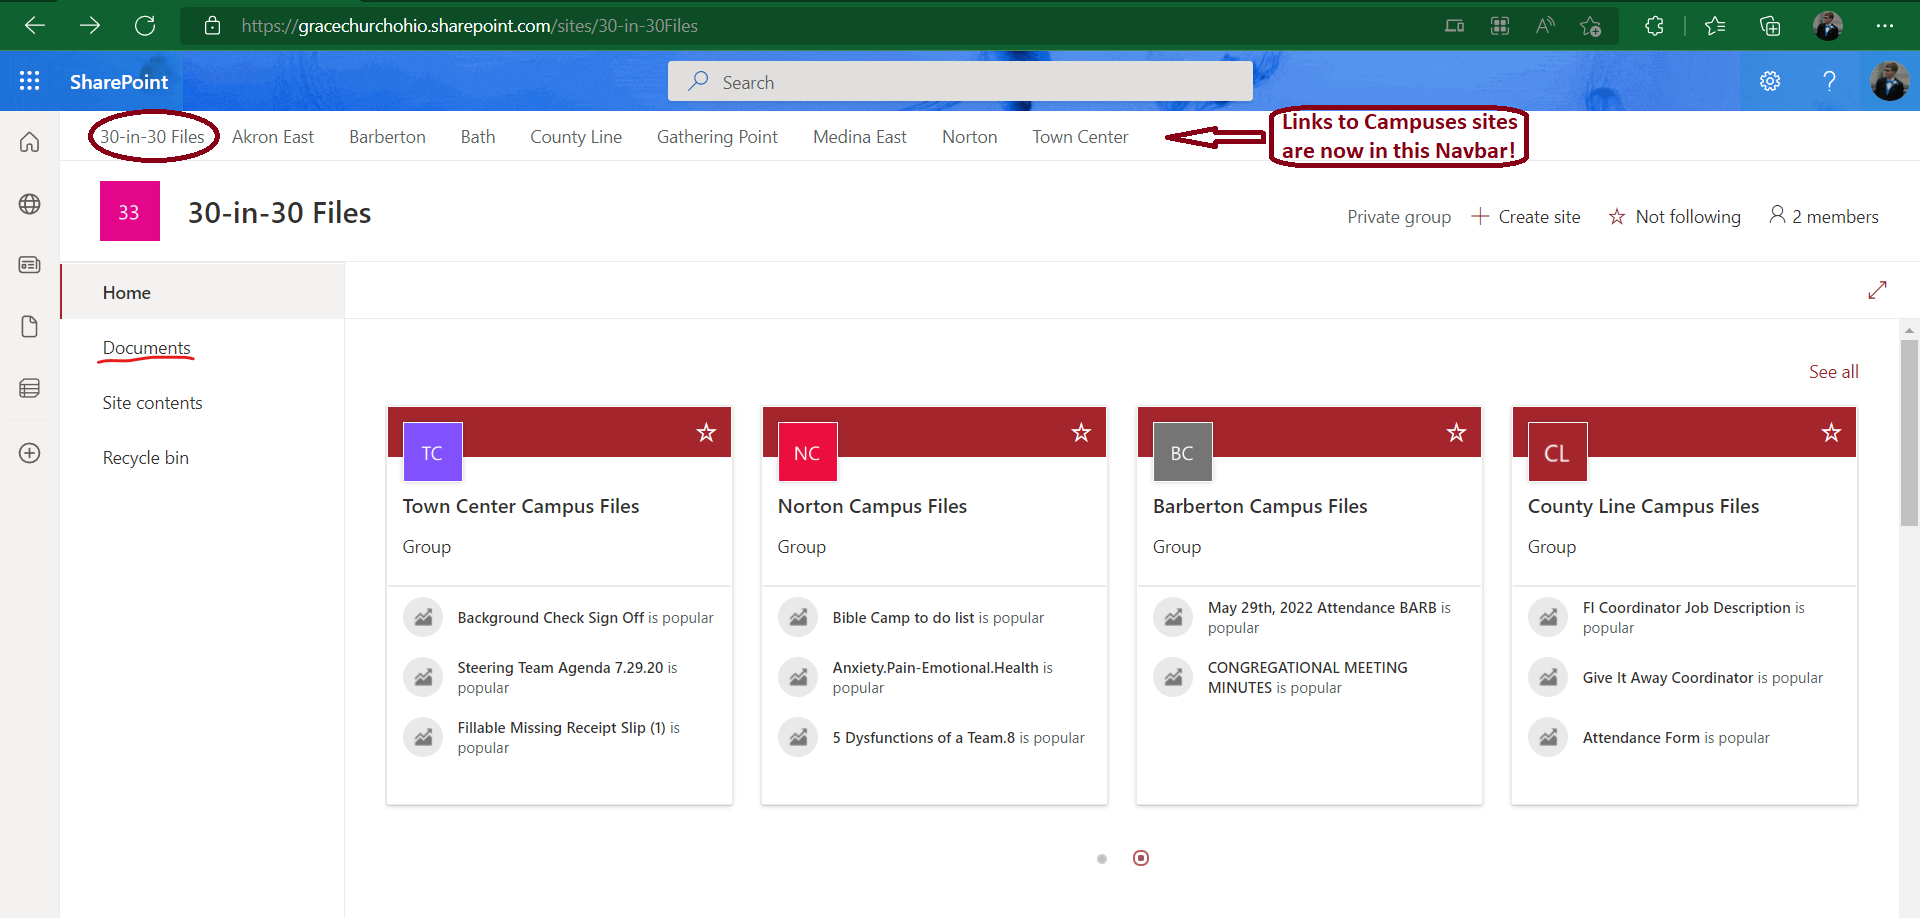Open SharePoint settings gear
1923x919 pixels.
coord(1770,81)
